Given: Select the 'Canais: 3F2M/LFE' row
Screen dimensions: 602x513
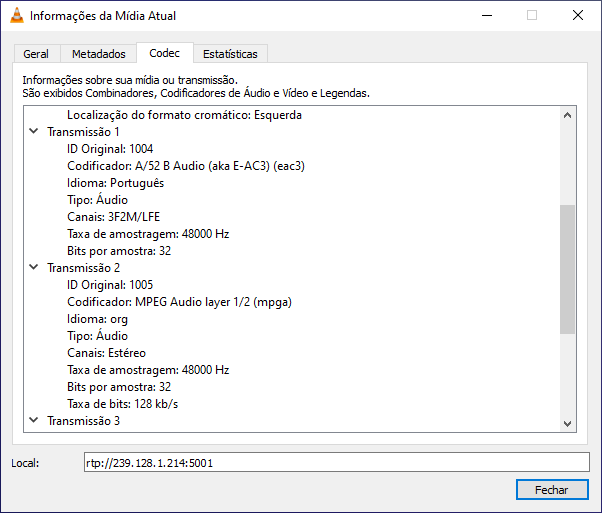Looking at the screenshot, I should point(114,217).
